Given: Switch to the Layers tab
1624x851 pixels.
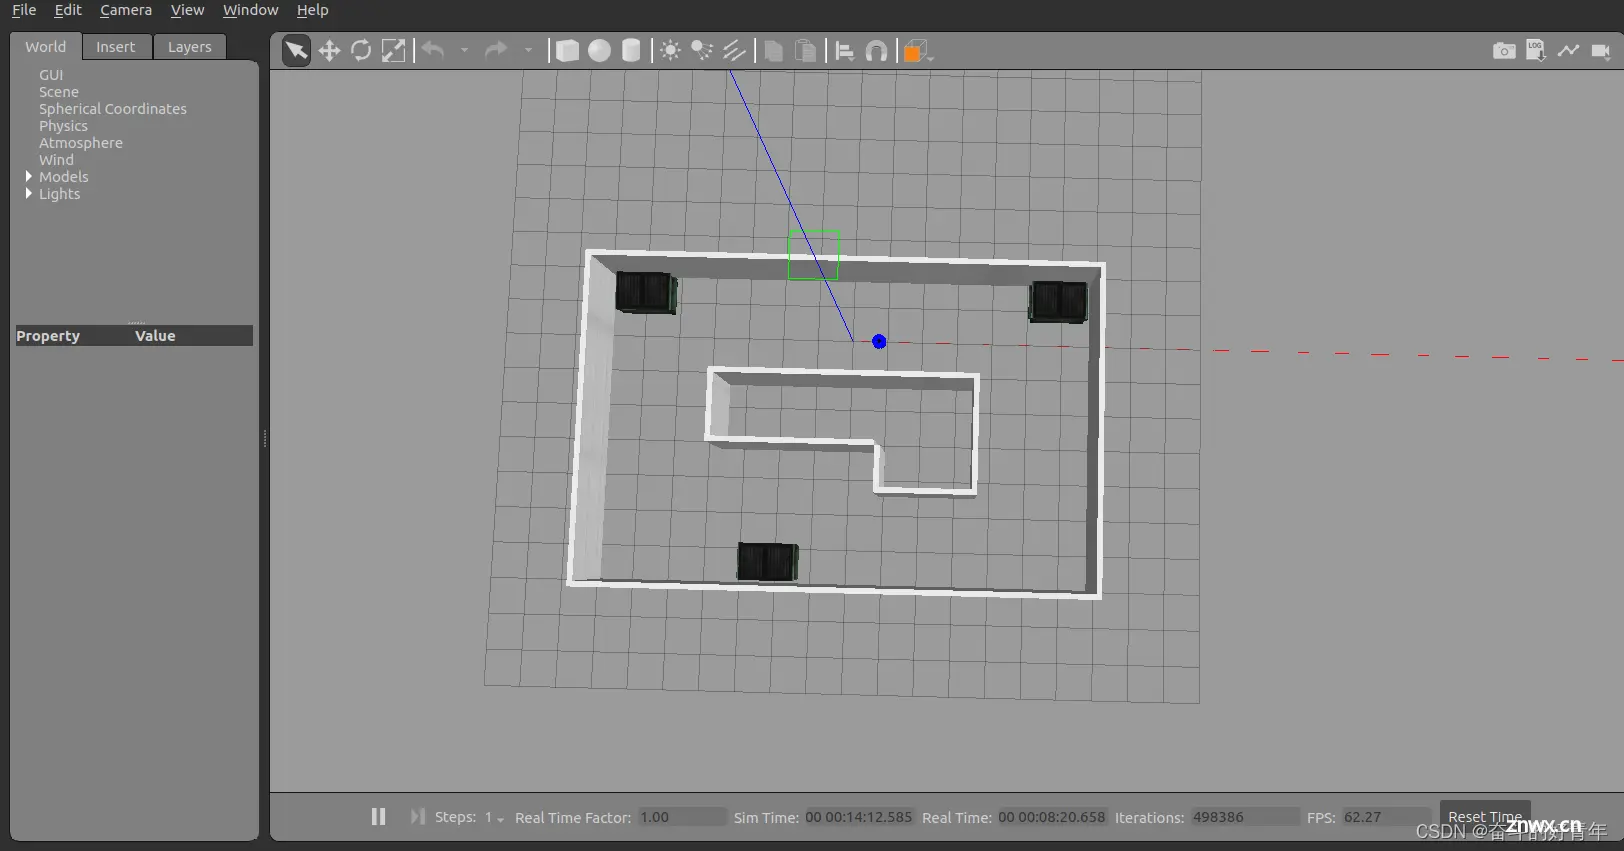Looking at the screenshot, I should pyautogui.click(x=190, y=47).
